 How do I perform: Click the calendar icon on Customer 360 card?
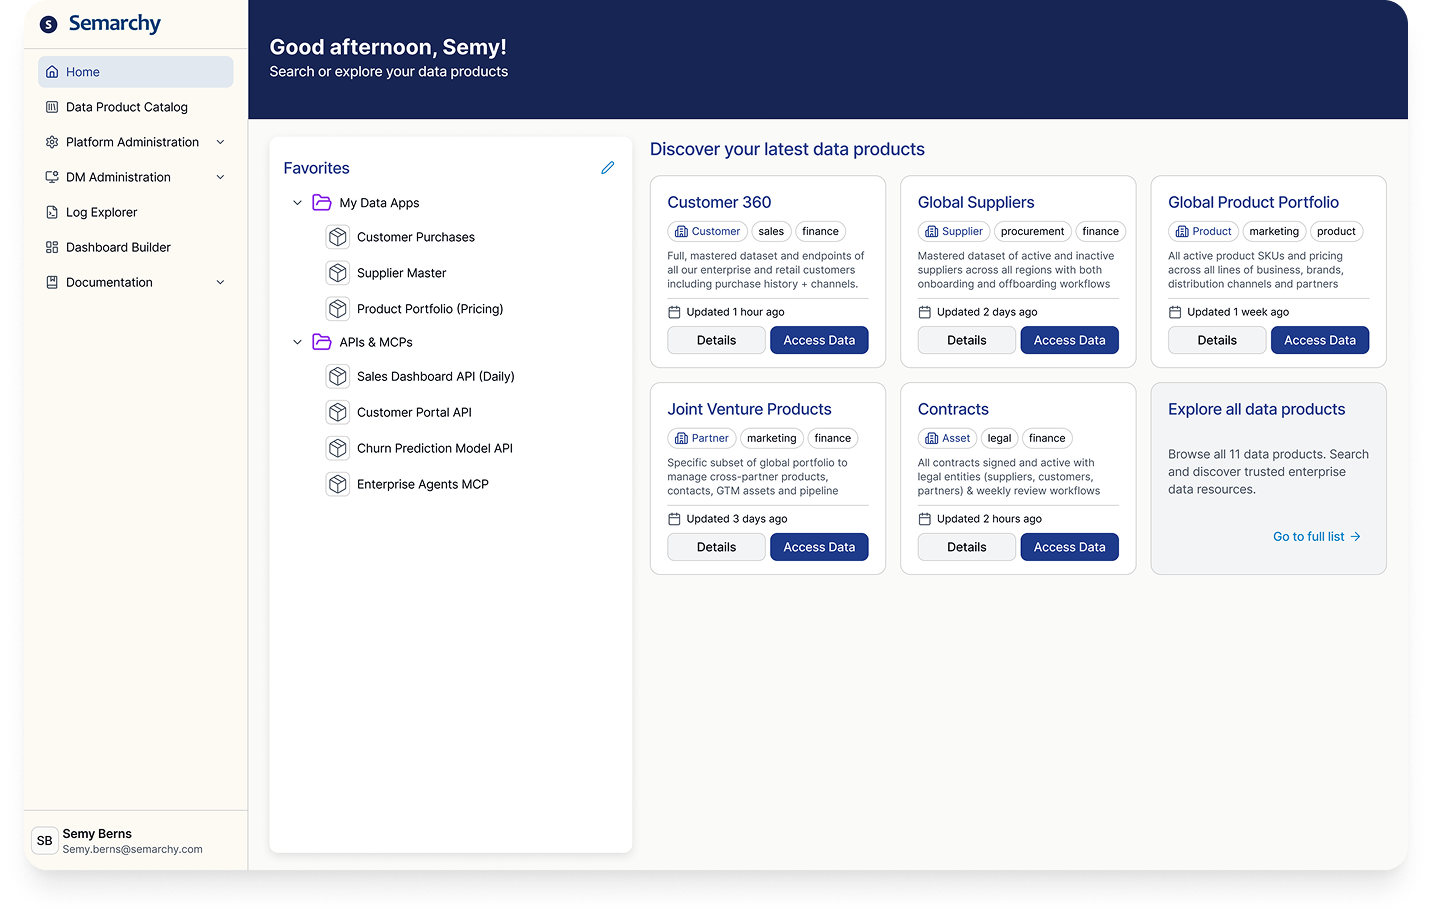coord(674,312)
